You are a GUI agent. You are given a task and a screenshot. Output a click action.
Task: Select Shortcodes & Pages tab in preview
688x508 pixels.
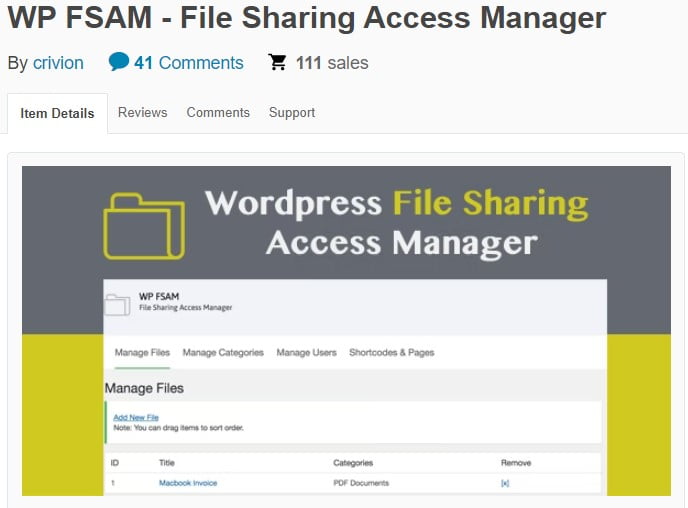click(391, 353)
